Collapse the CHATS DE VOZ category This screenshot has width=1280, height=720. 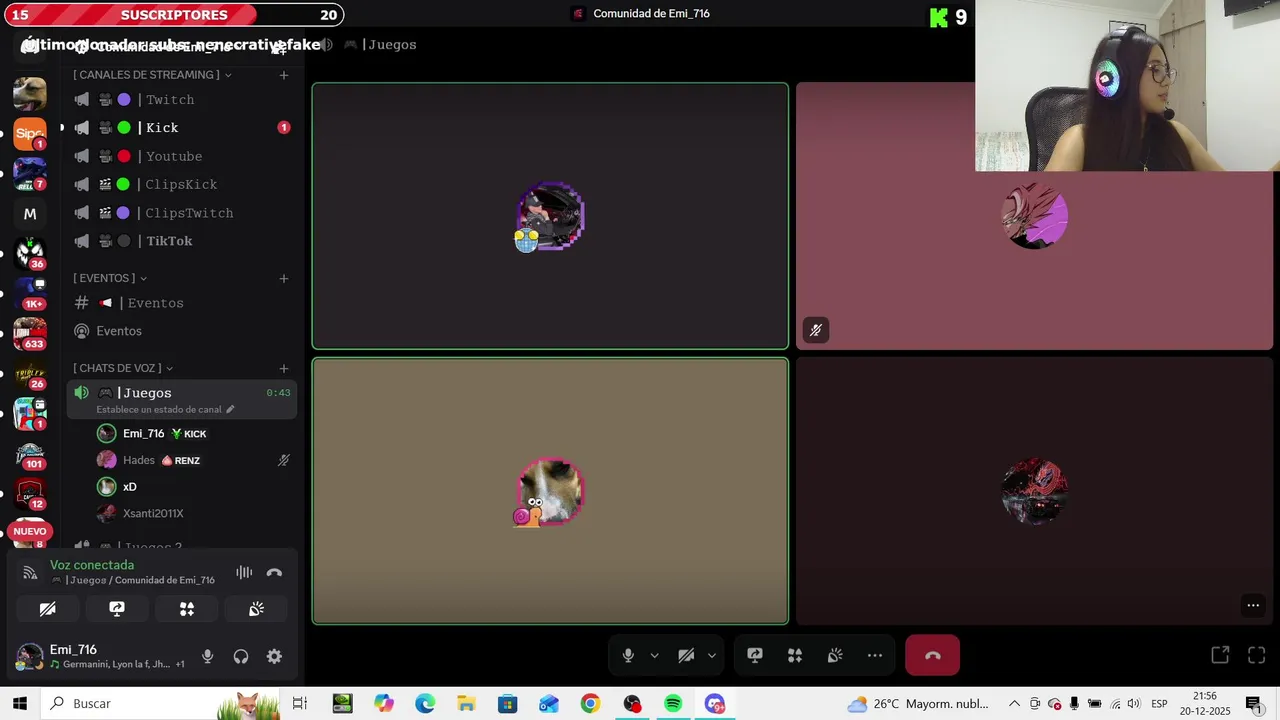point(122,368)
